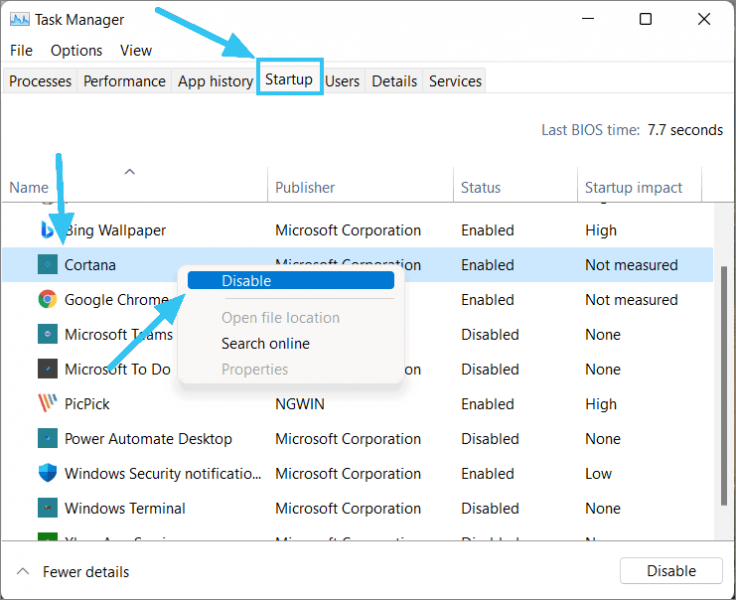Click the Microsoft To Do app icon

point(47,369)
